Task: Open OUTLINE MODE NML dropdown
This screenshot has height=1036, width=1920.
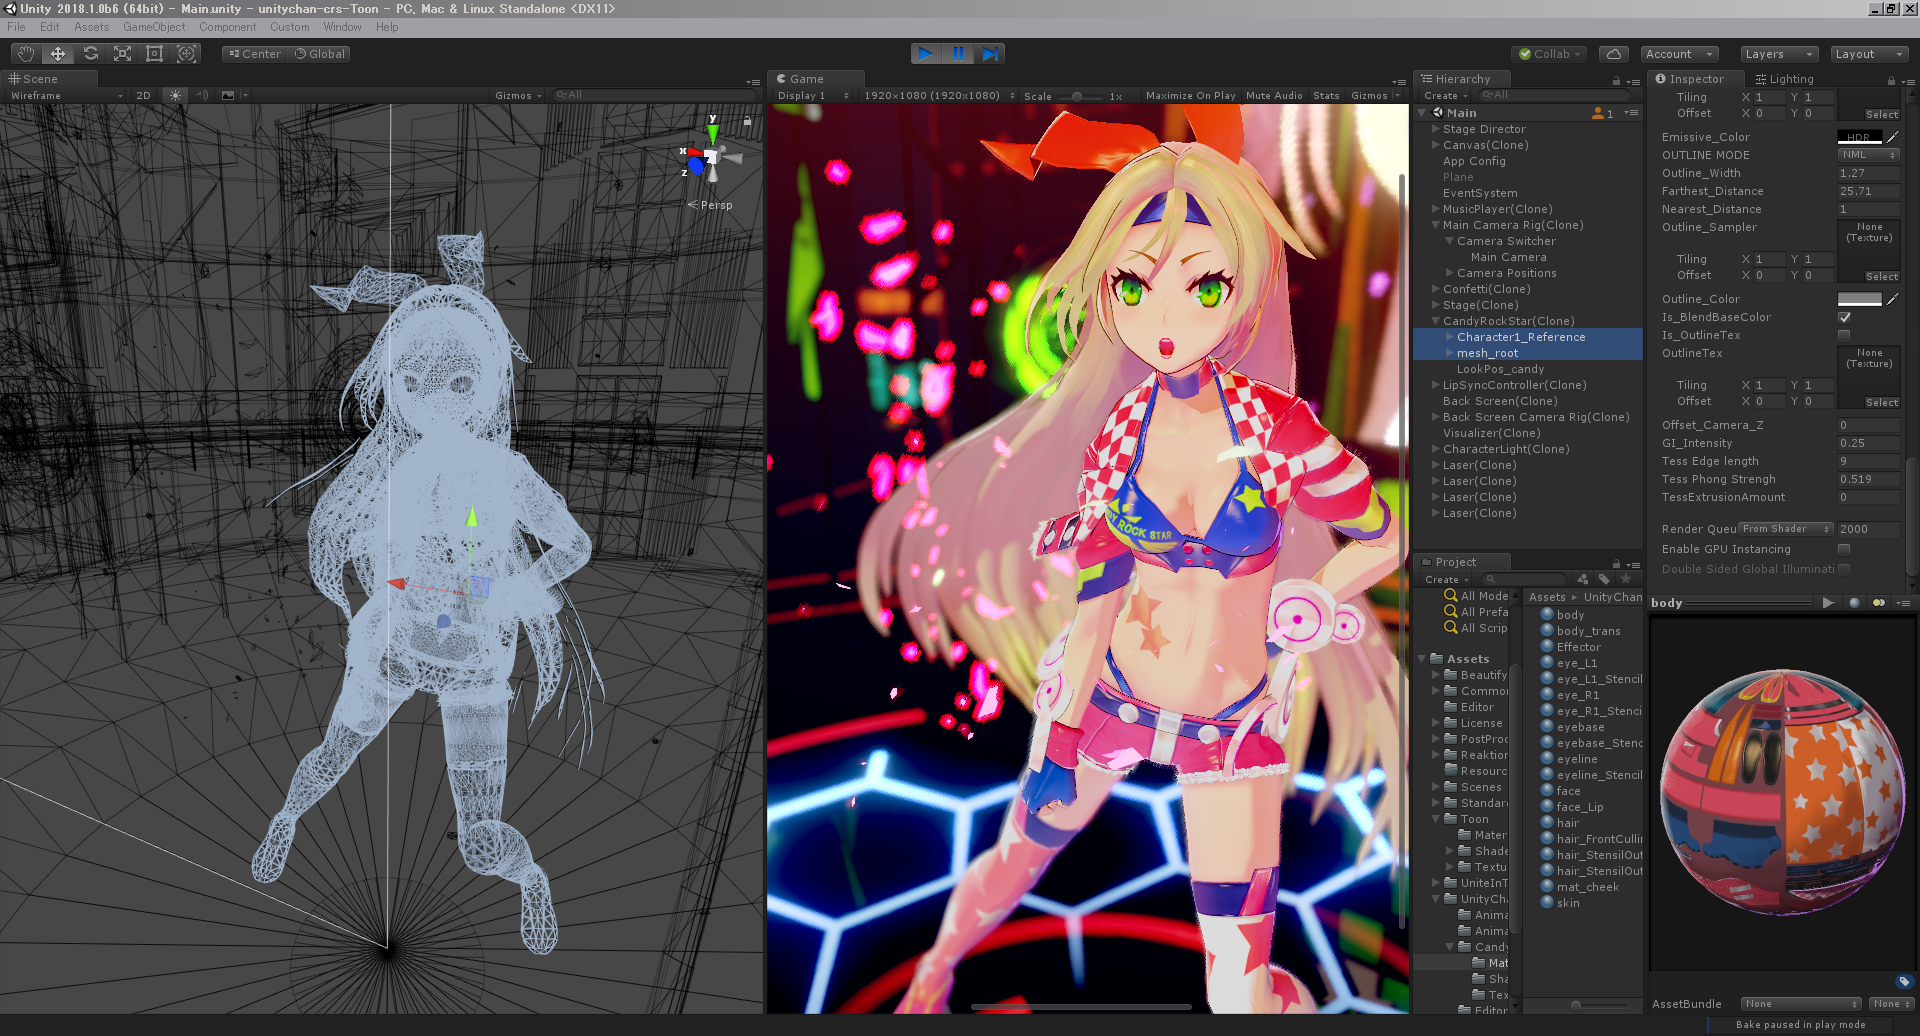Action: [1868, 155]
